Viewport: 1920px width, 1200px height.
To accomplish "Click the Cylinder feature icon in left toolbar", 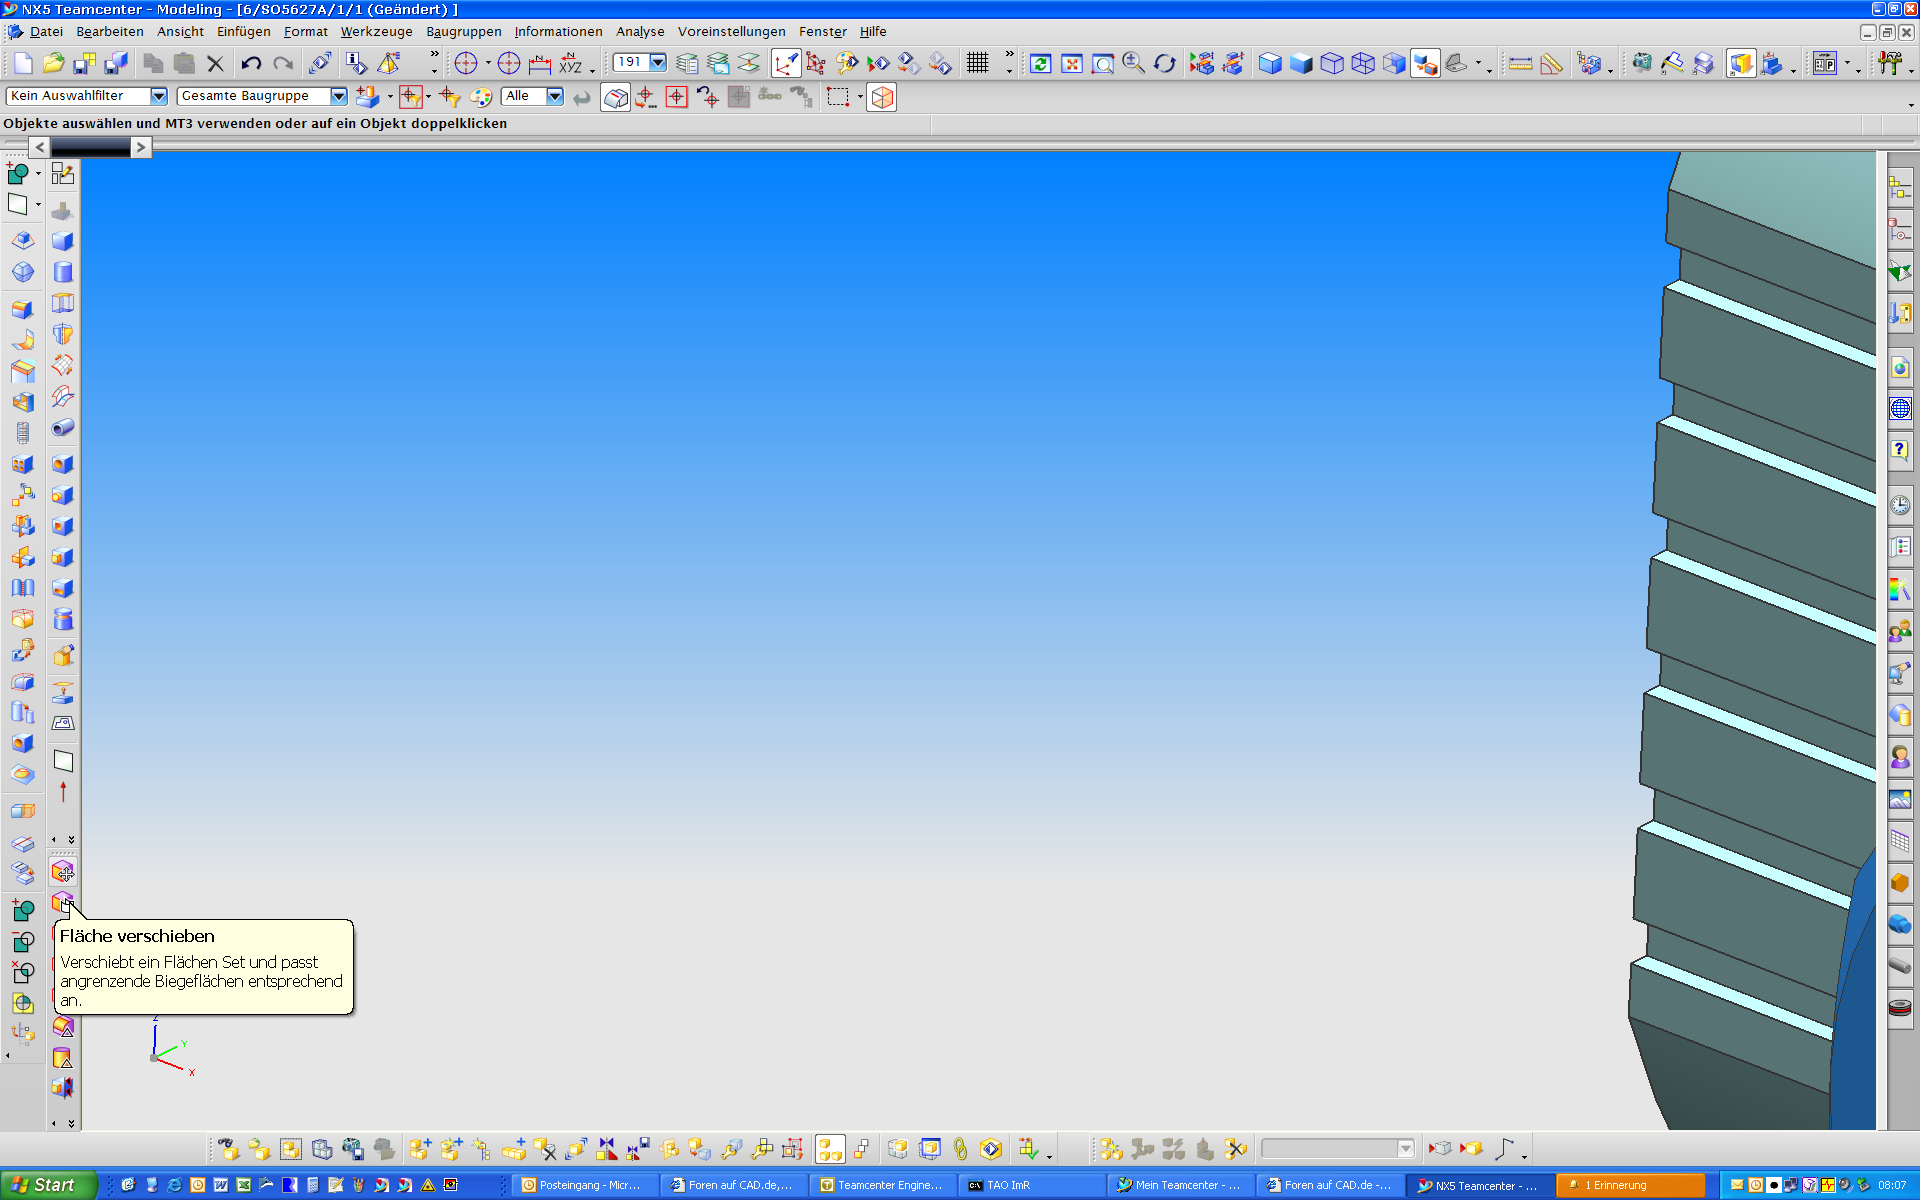I will coord(63,272).
